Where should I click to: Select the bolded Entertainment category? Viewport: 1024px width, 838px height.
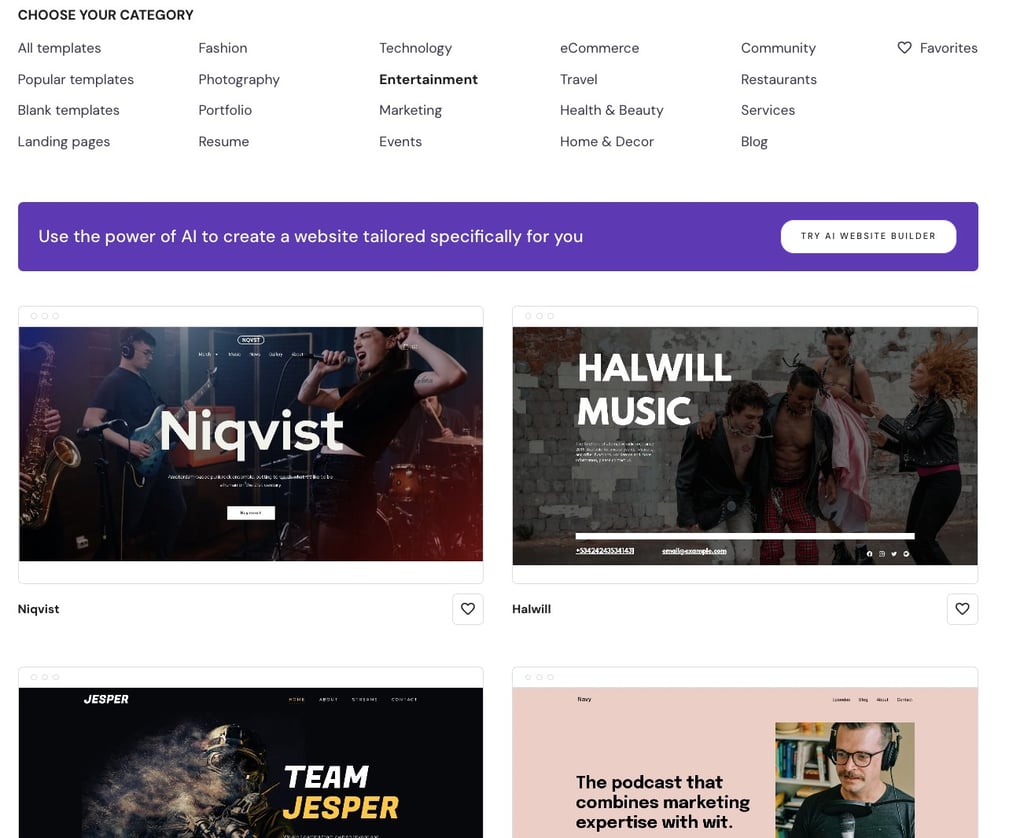point(428,79)
